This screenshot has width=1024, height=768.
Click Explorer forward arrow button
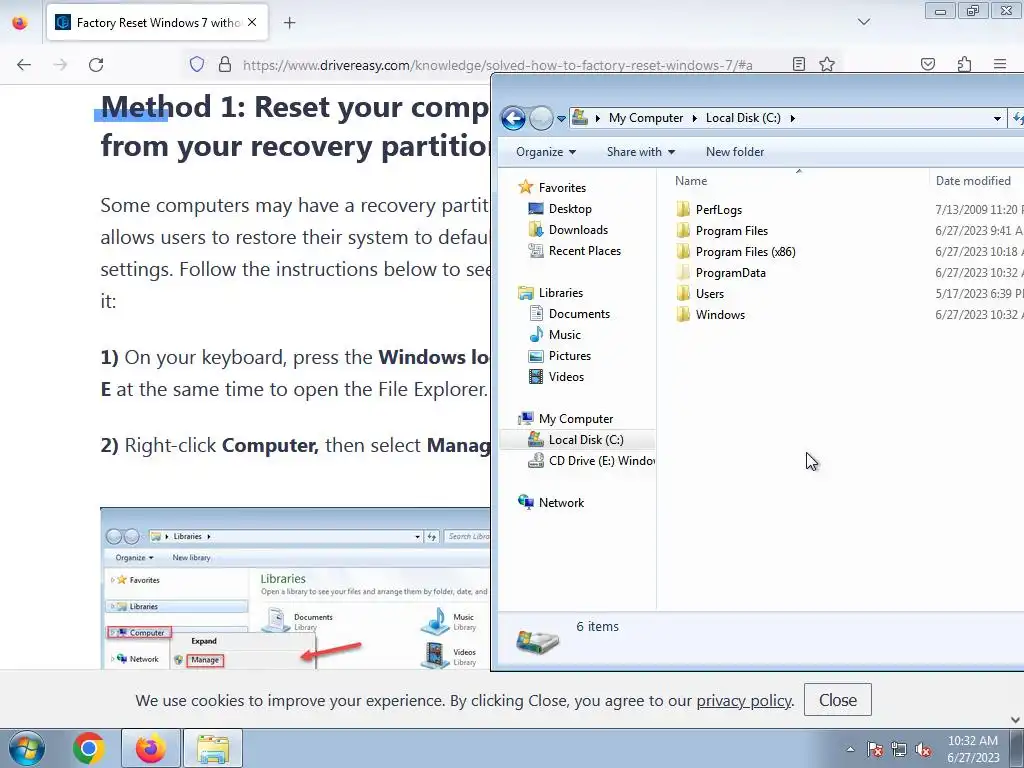541,118
